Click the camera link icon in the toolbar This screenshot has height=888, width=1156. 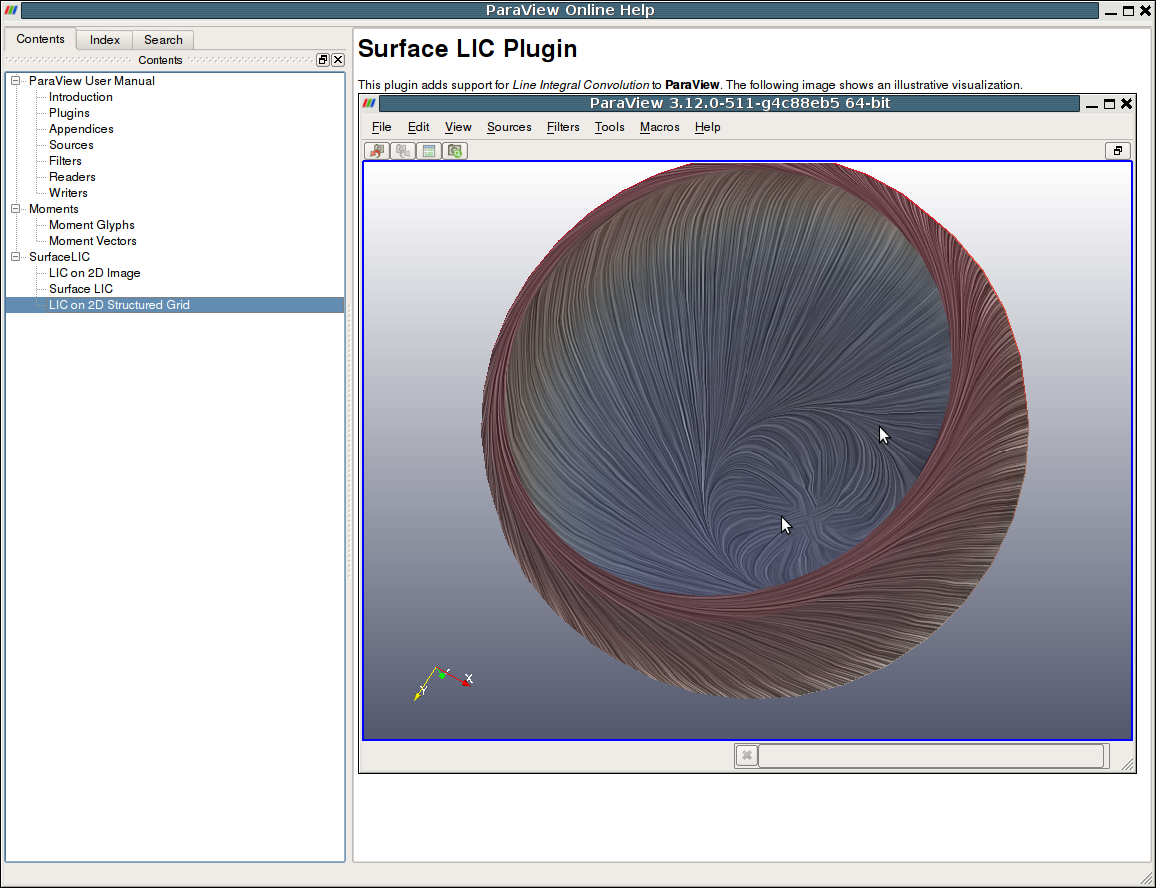[402, 150]
